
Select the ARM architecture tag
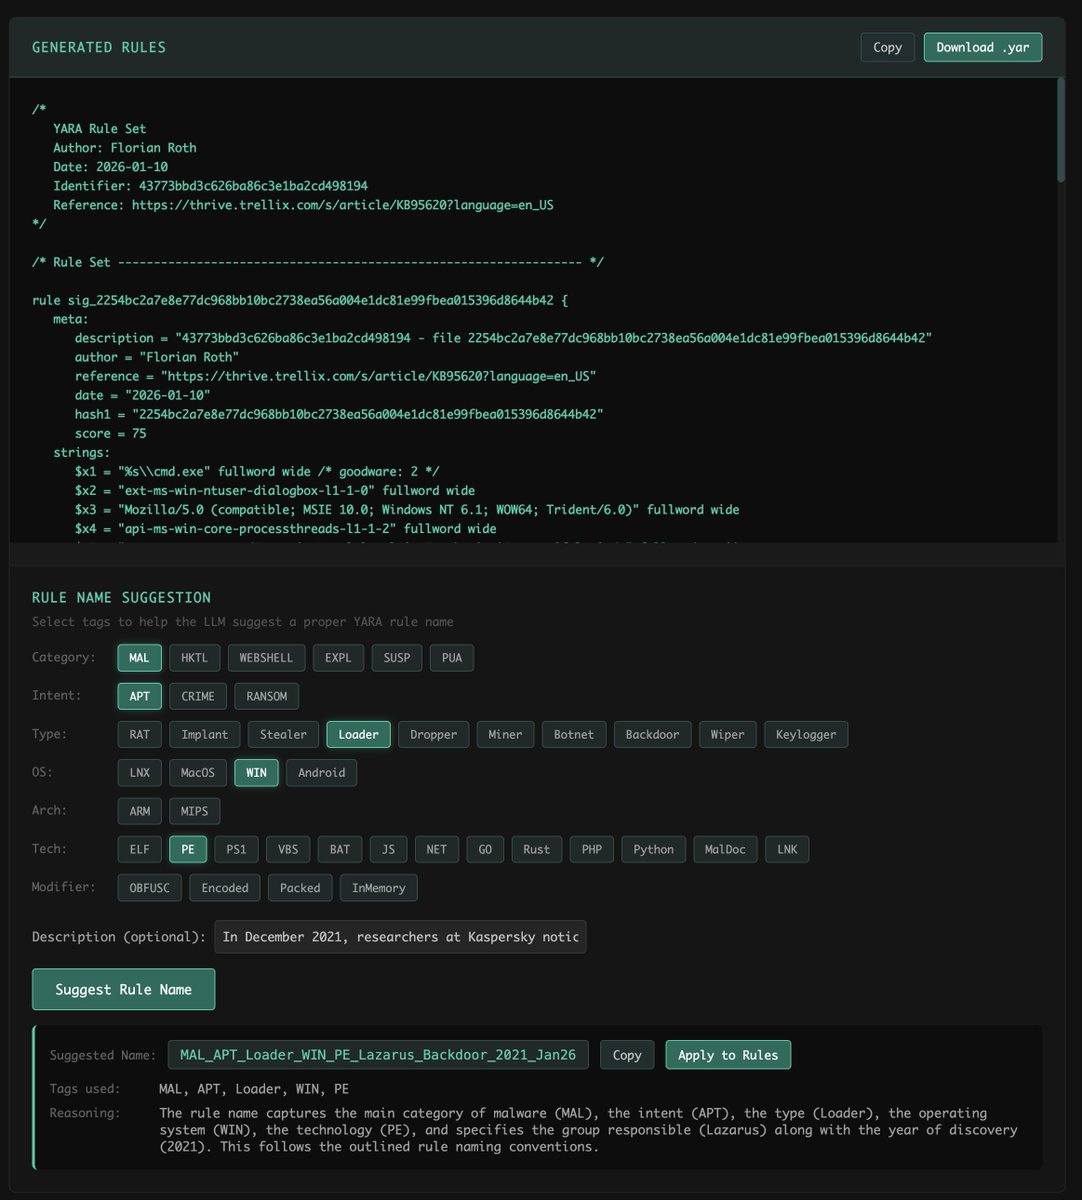(x=139, y=810)
